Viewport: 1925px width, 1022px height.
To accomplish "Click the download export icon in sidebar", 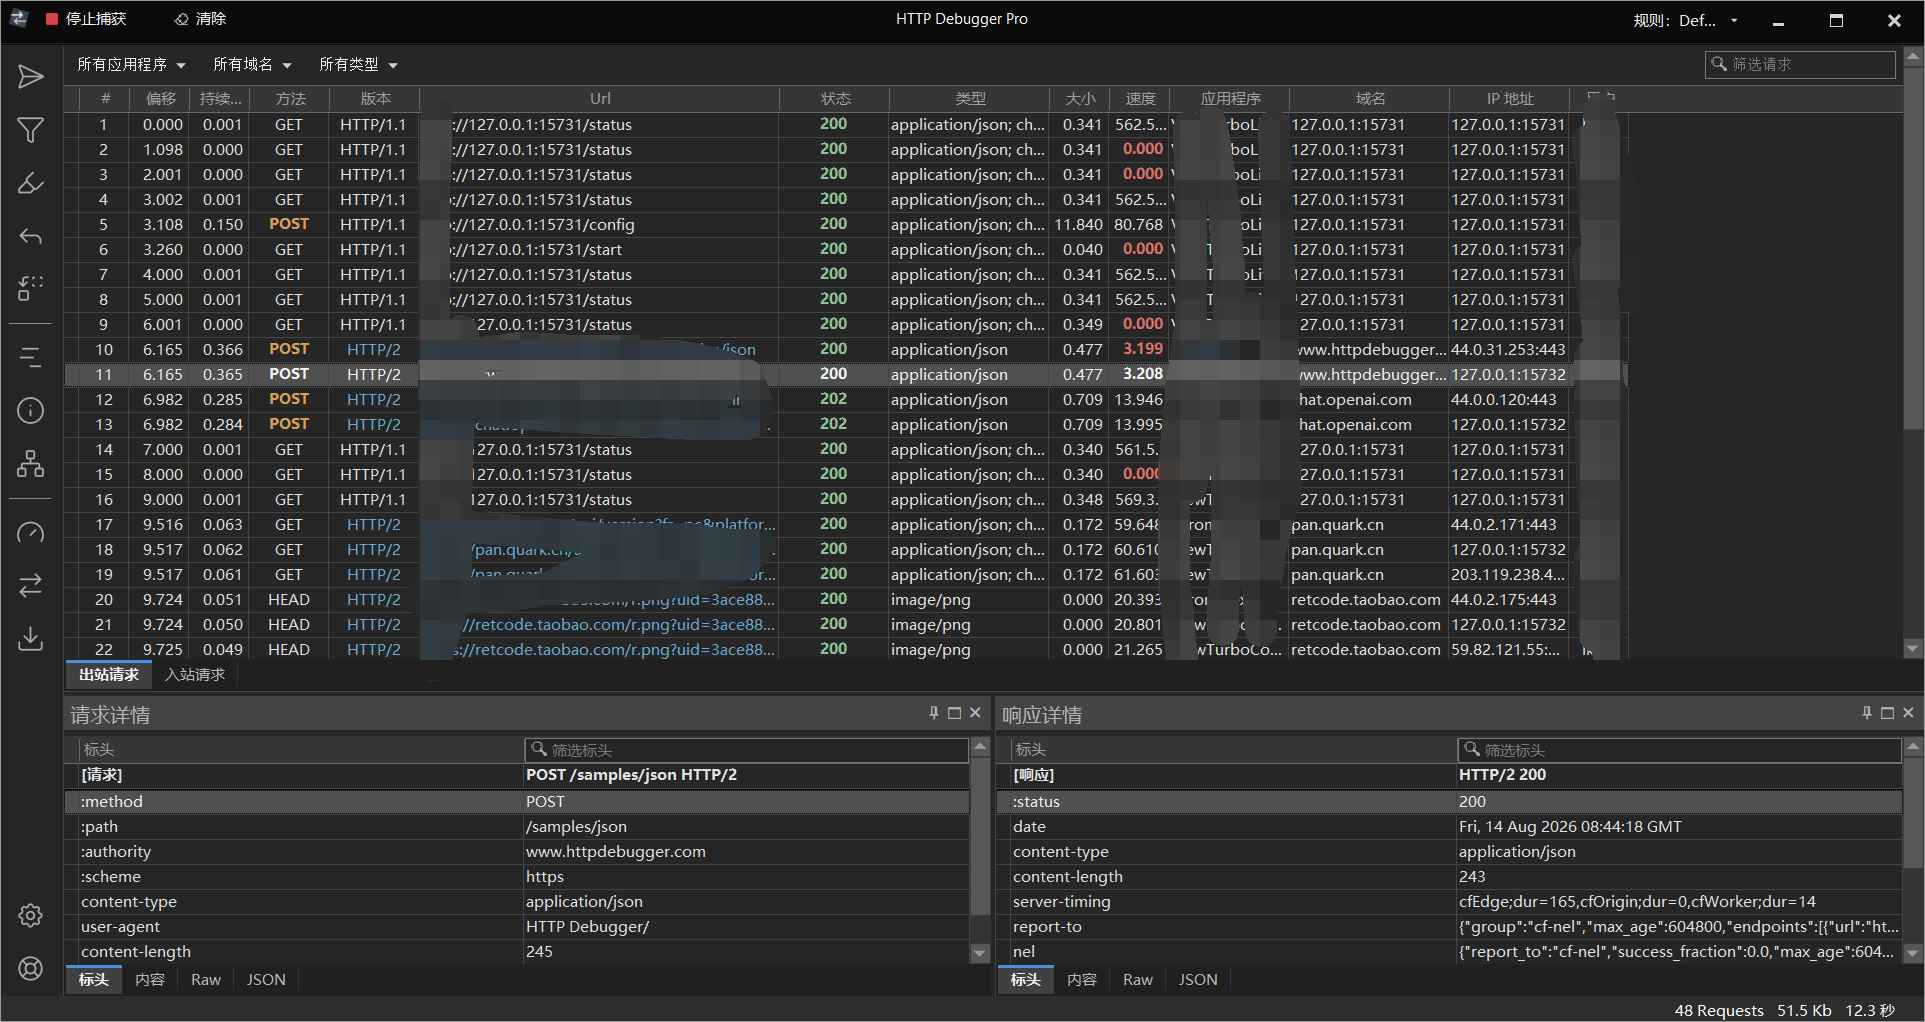I will [x=31, y=638].
